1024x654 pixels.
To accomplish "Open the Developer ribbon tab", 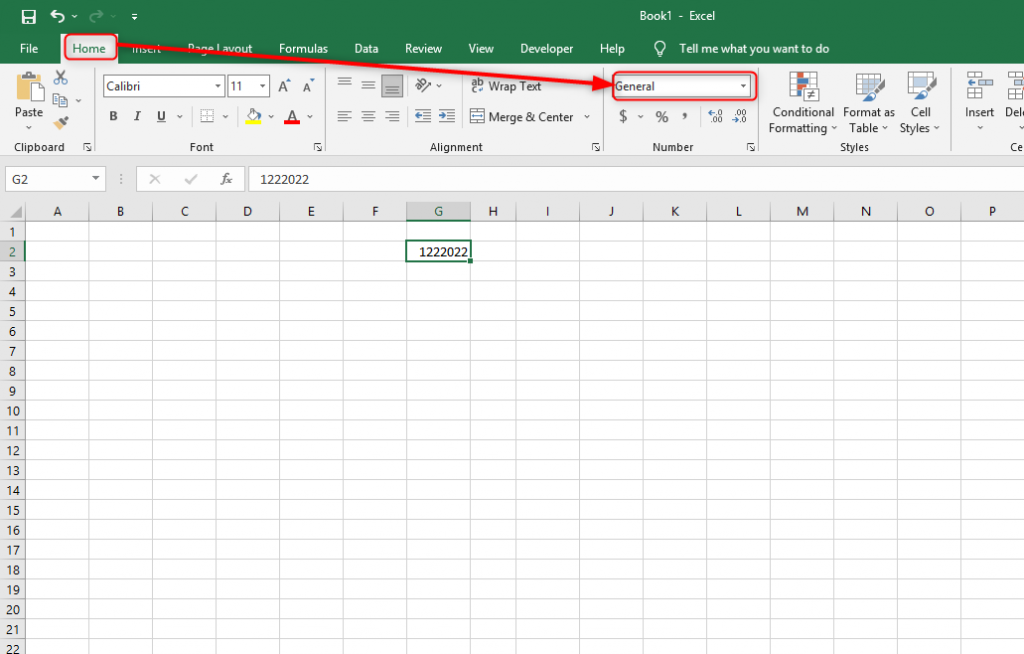I will (546, 48).
